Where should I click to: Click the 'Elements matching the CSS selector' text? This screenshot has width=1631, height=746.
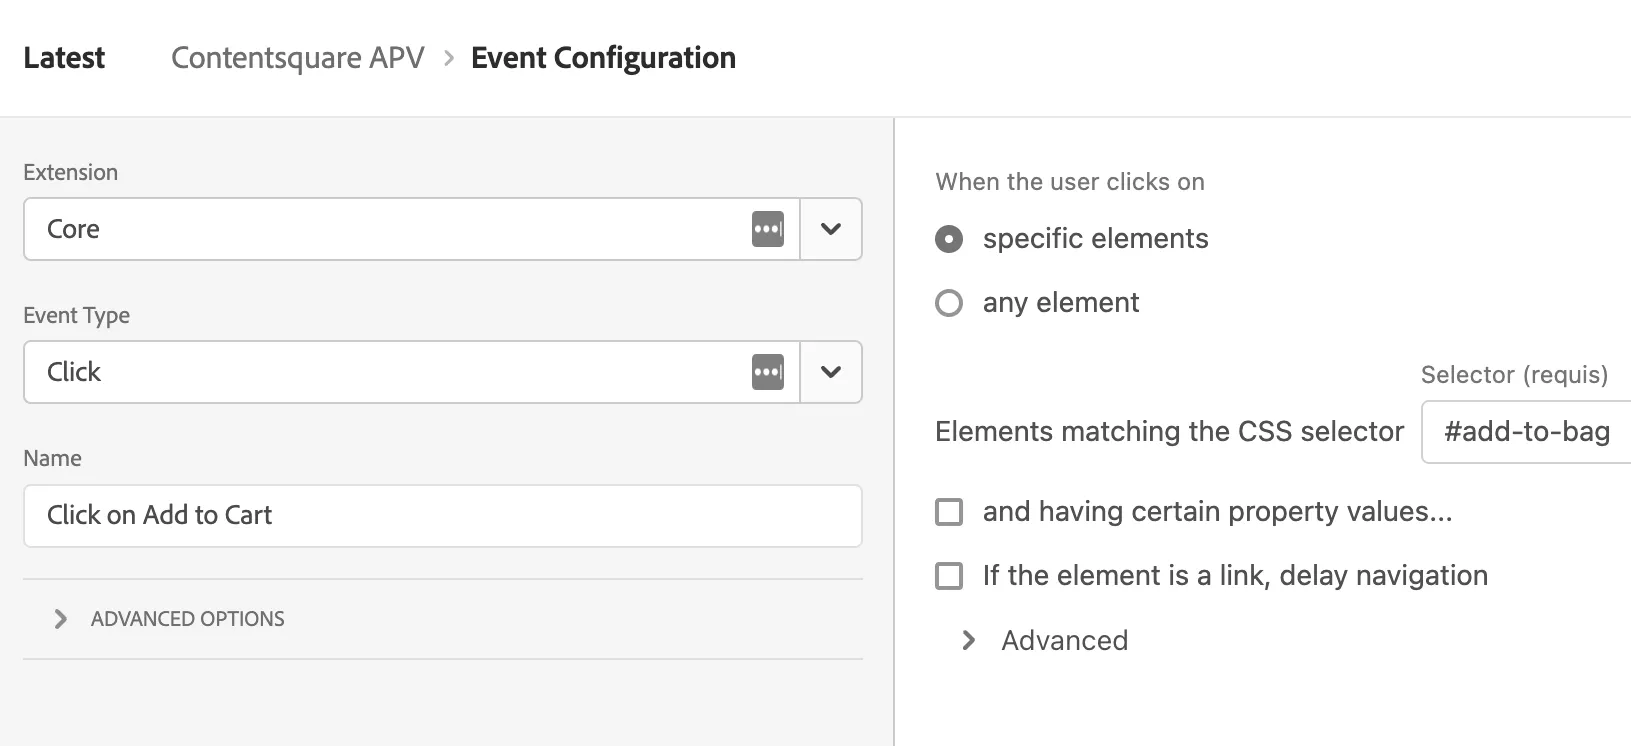[1169, 432]
